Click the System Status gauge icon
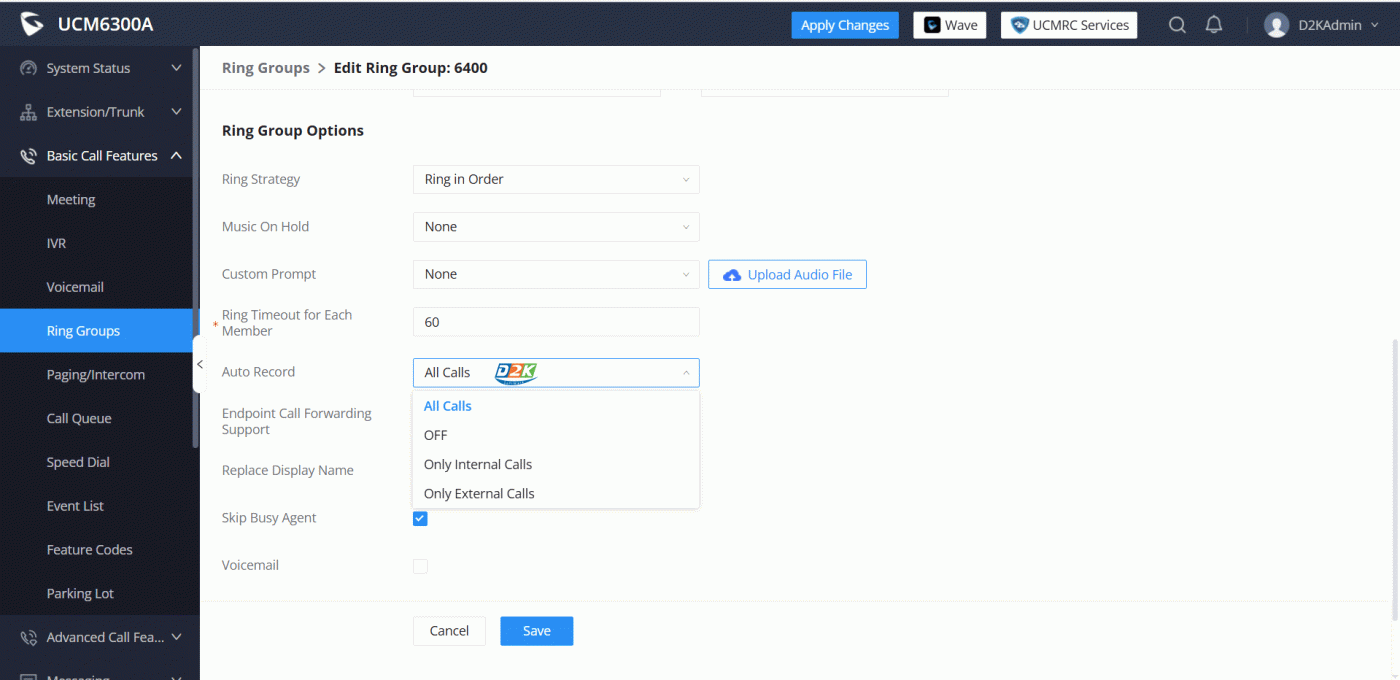Screen dimensions: 1400x680 pos(28,69)
